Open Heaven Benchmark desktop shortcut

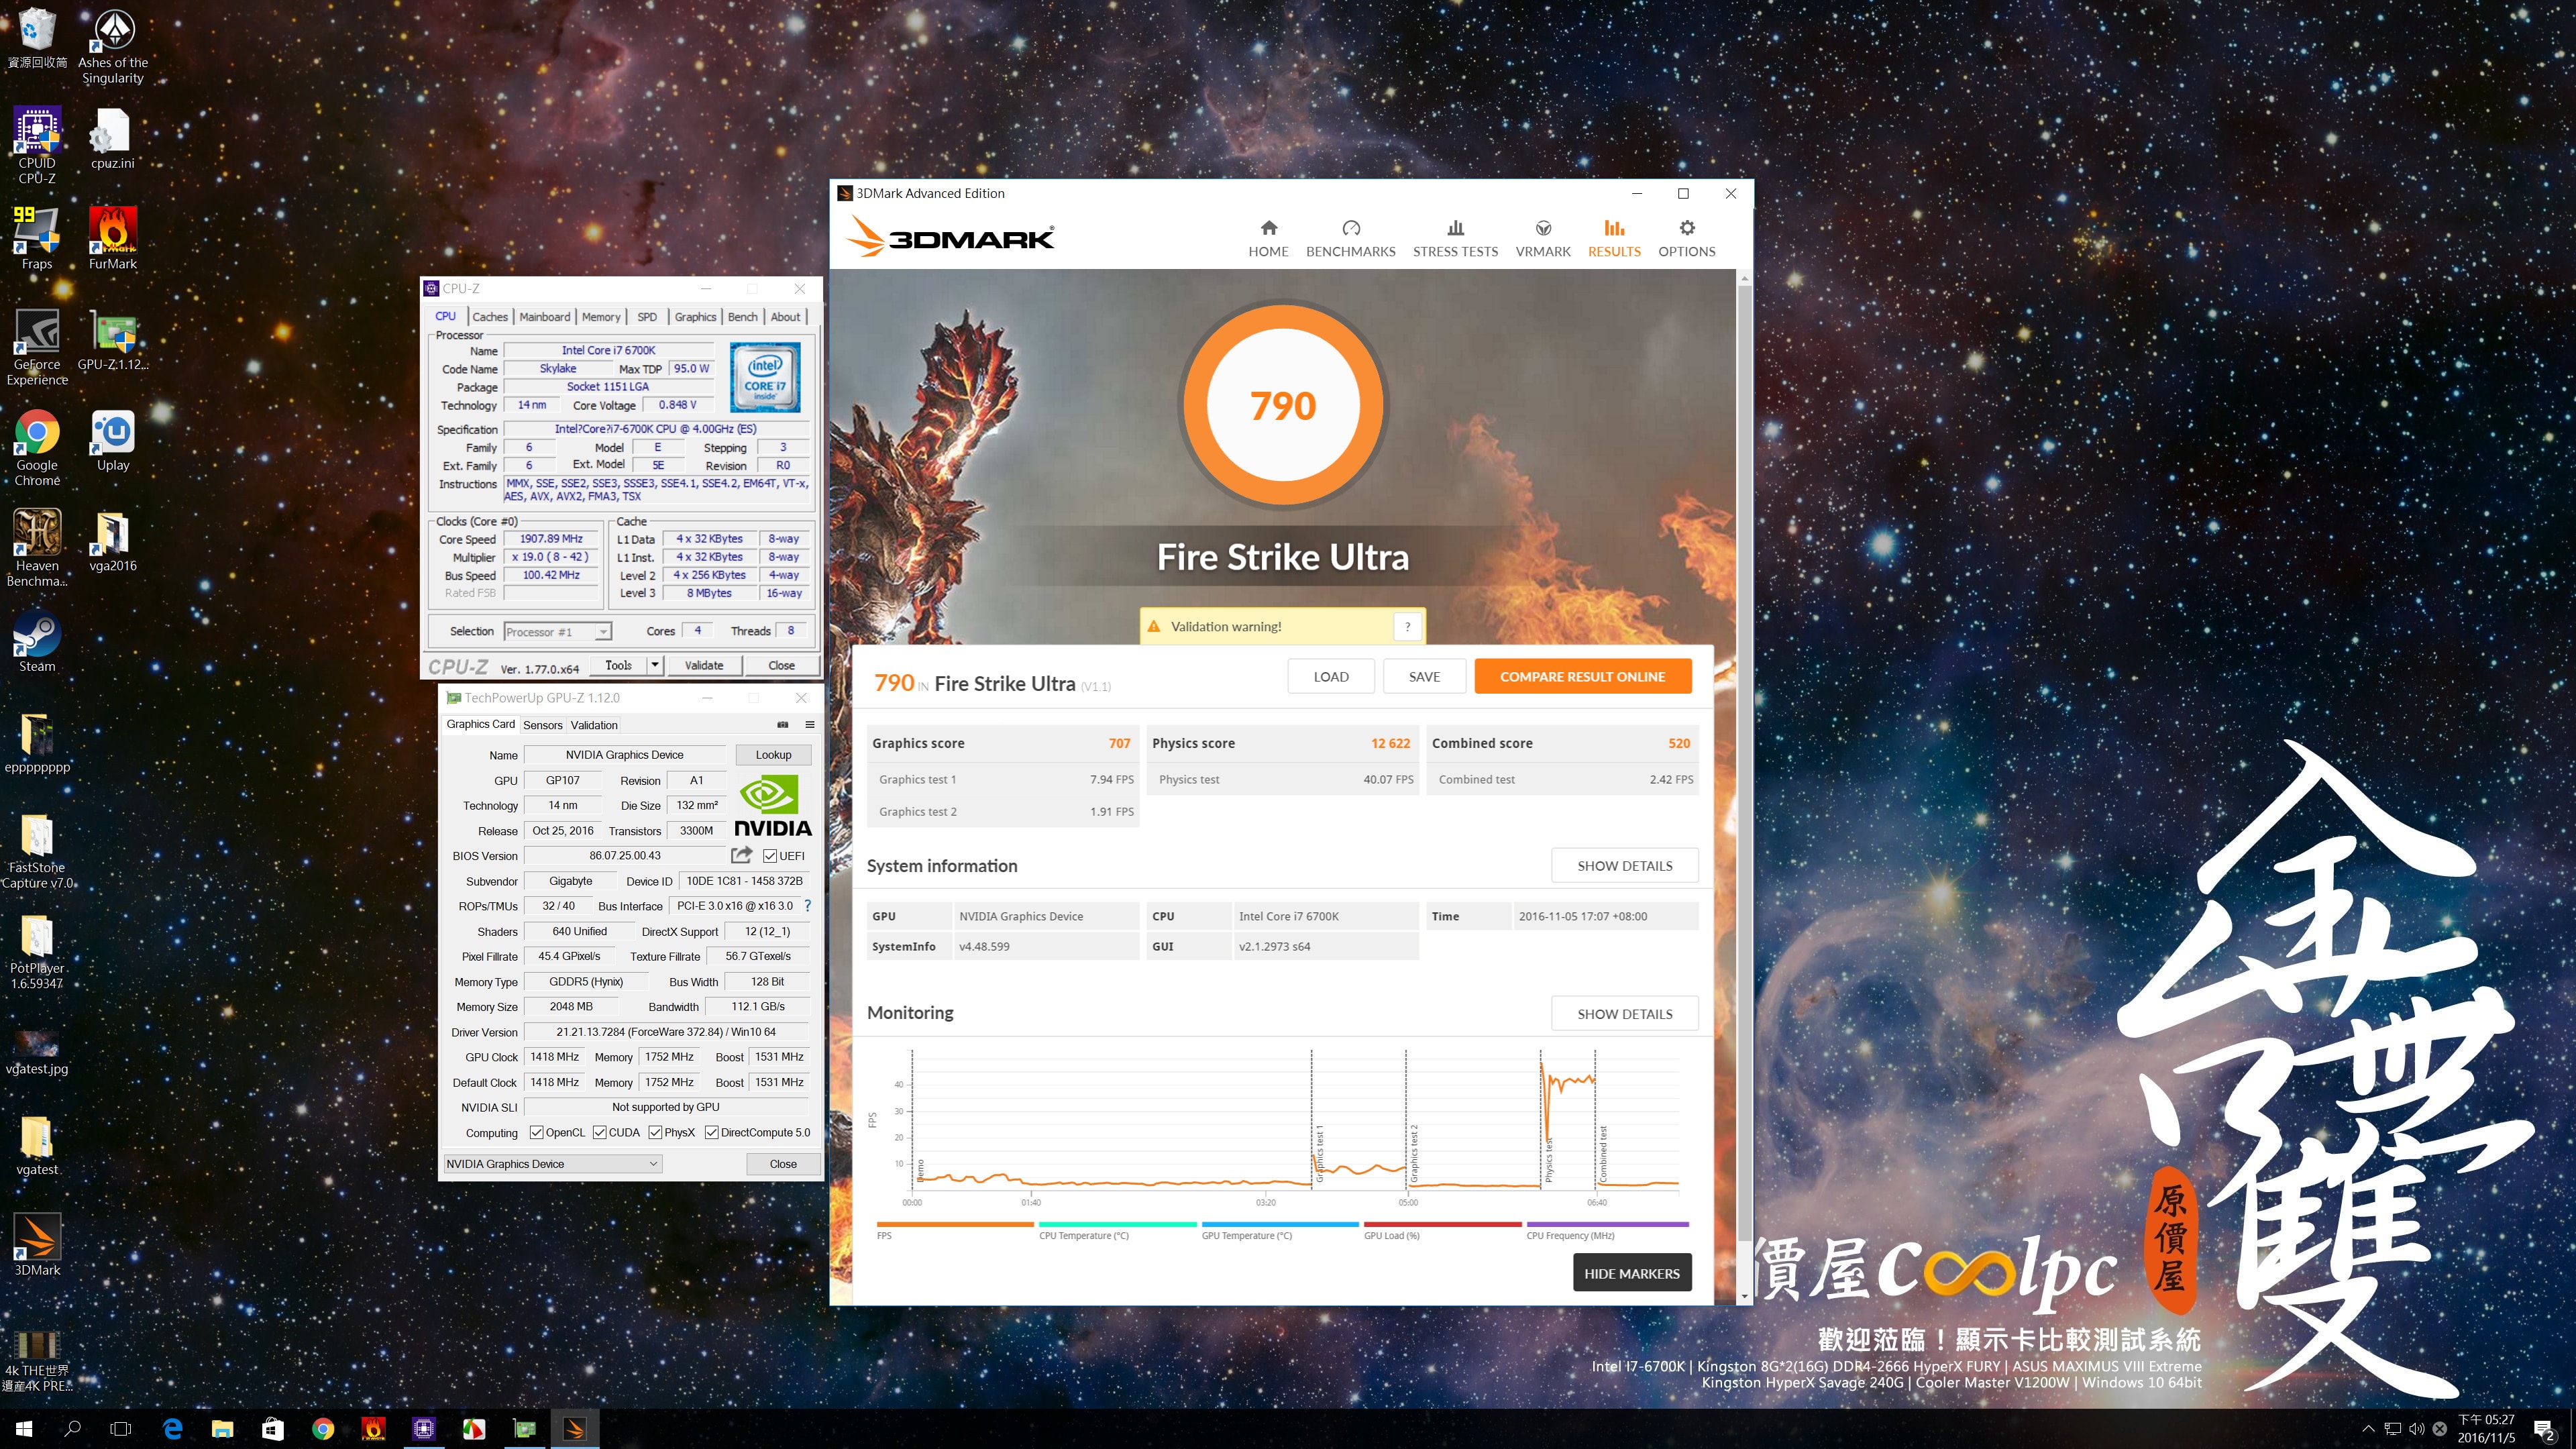point(37,547)
